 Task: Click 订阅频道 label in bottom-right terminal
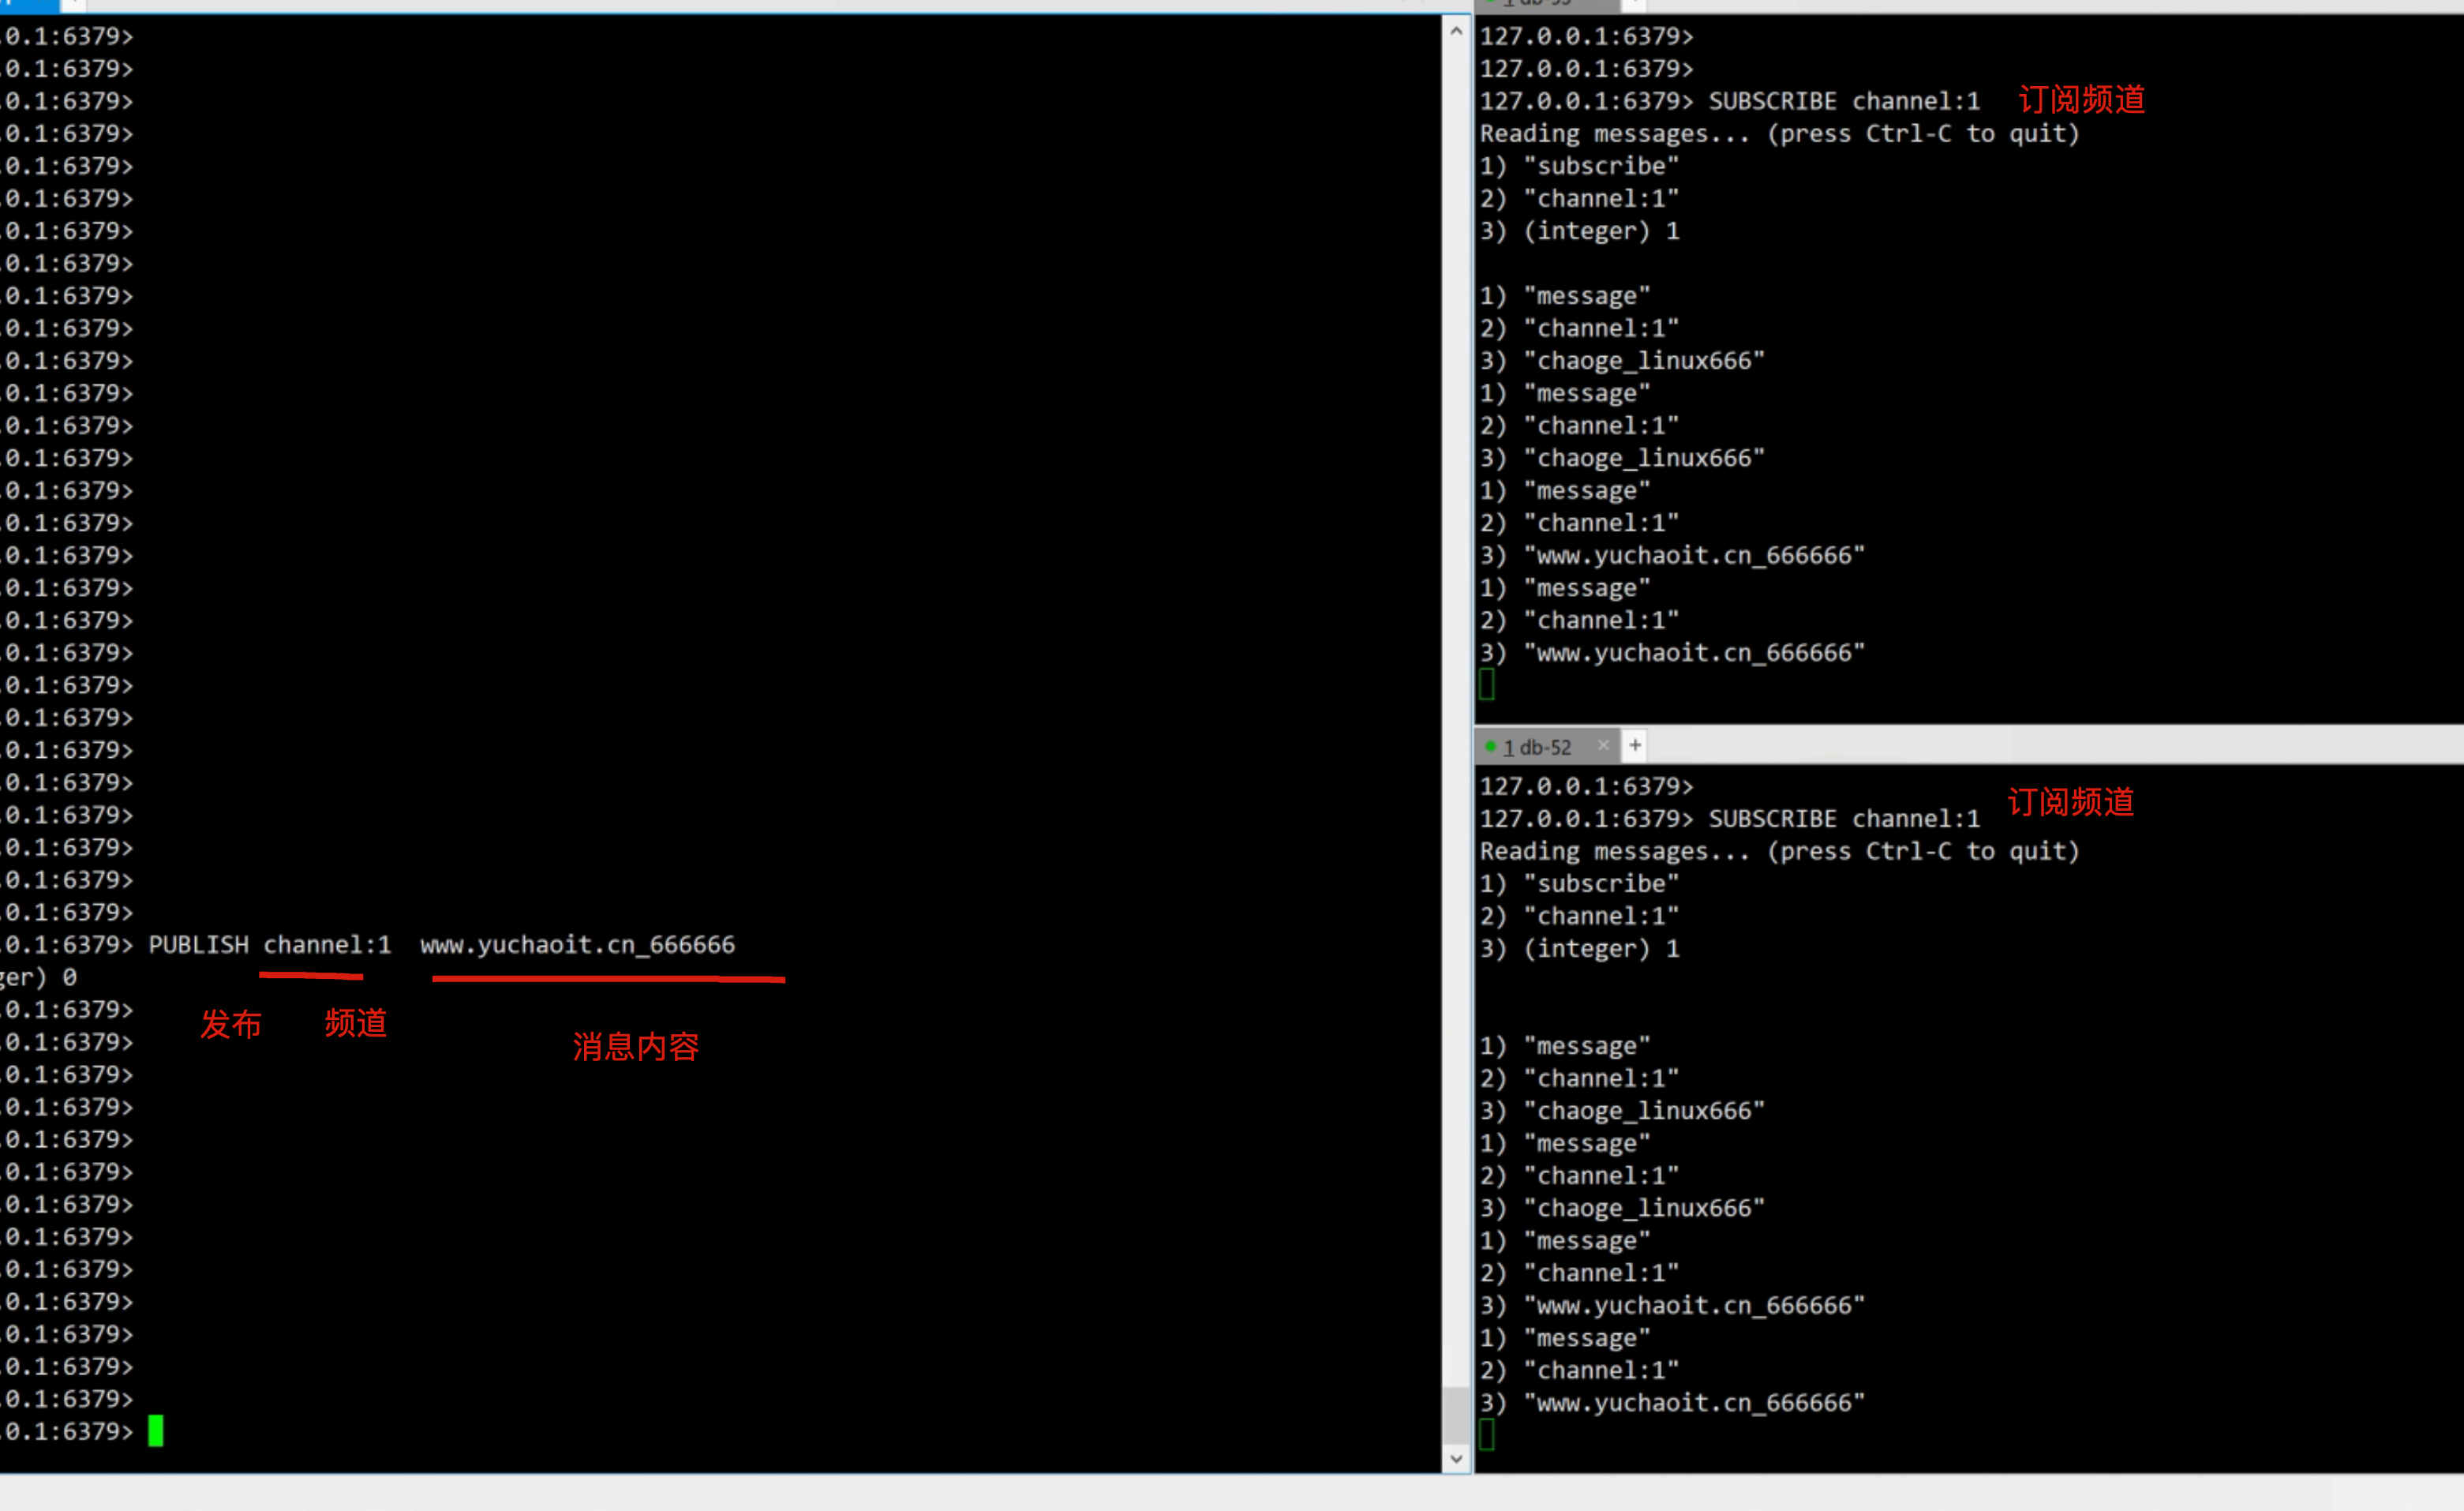click(2070, 802)
